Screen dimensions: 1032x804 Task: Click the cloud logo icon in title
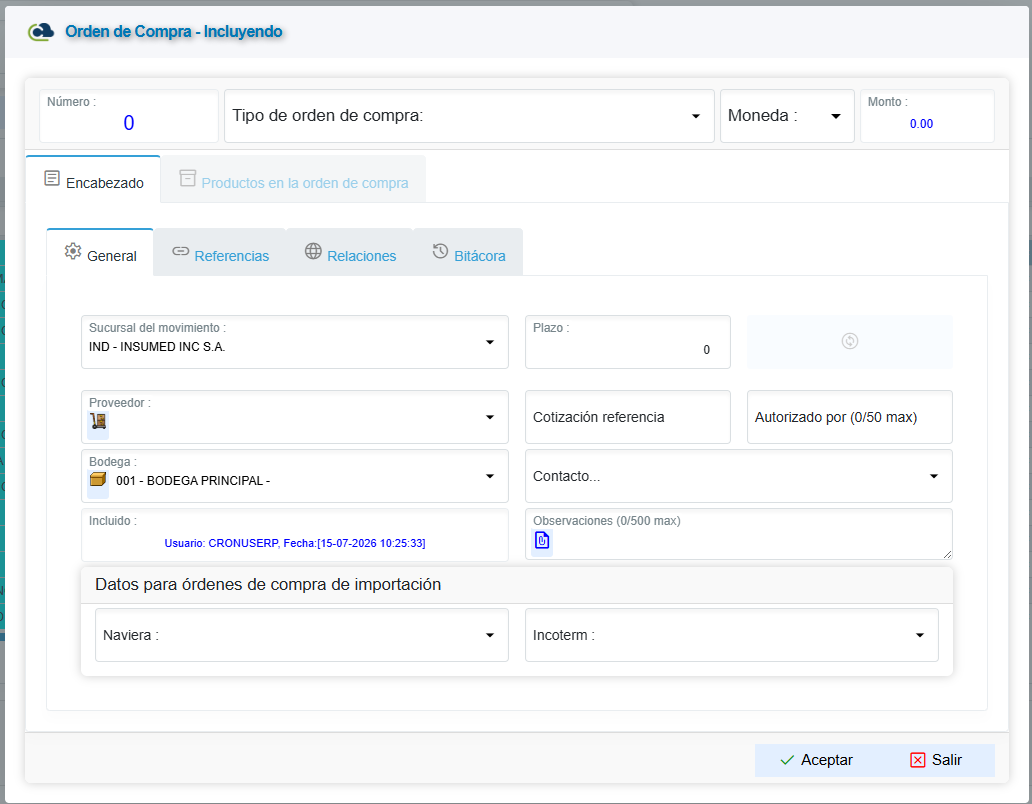41,32
